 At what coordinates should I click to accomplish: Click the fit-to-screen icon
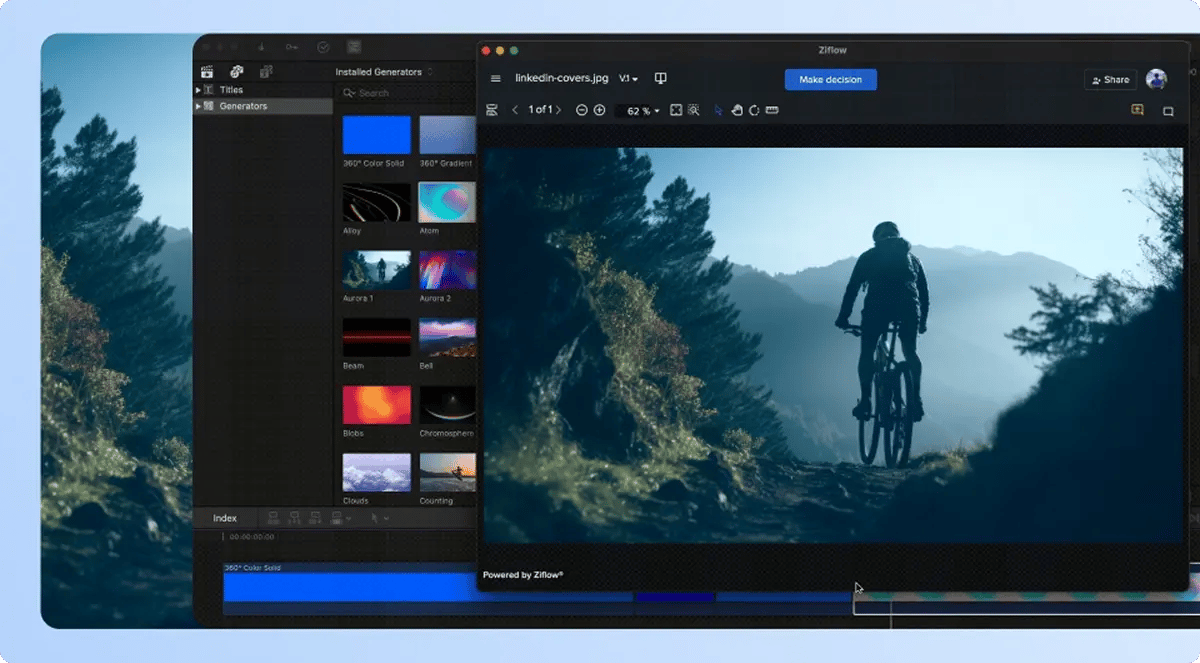point(676,110)
